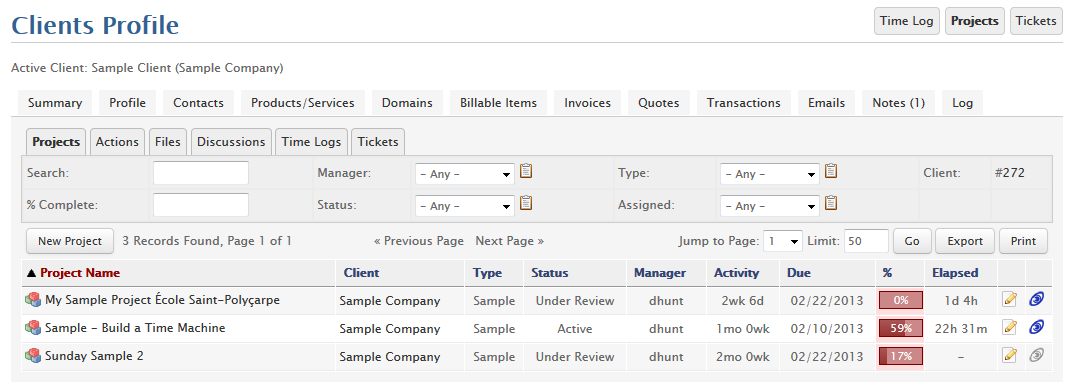The image size is (1067, 390).
Task: Click clipboard icon beside Assigned filter
Action: 831,204
